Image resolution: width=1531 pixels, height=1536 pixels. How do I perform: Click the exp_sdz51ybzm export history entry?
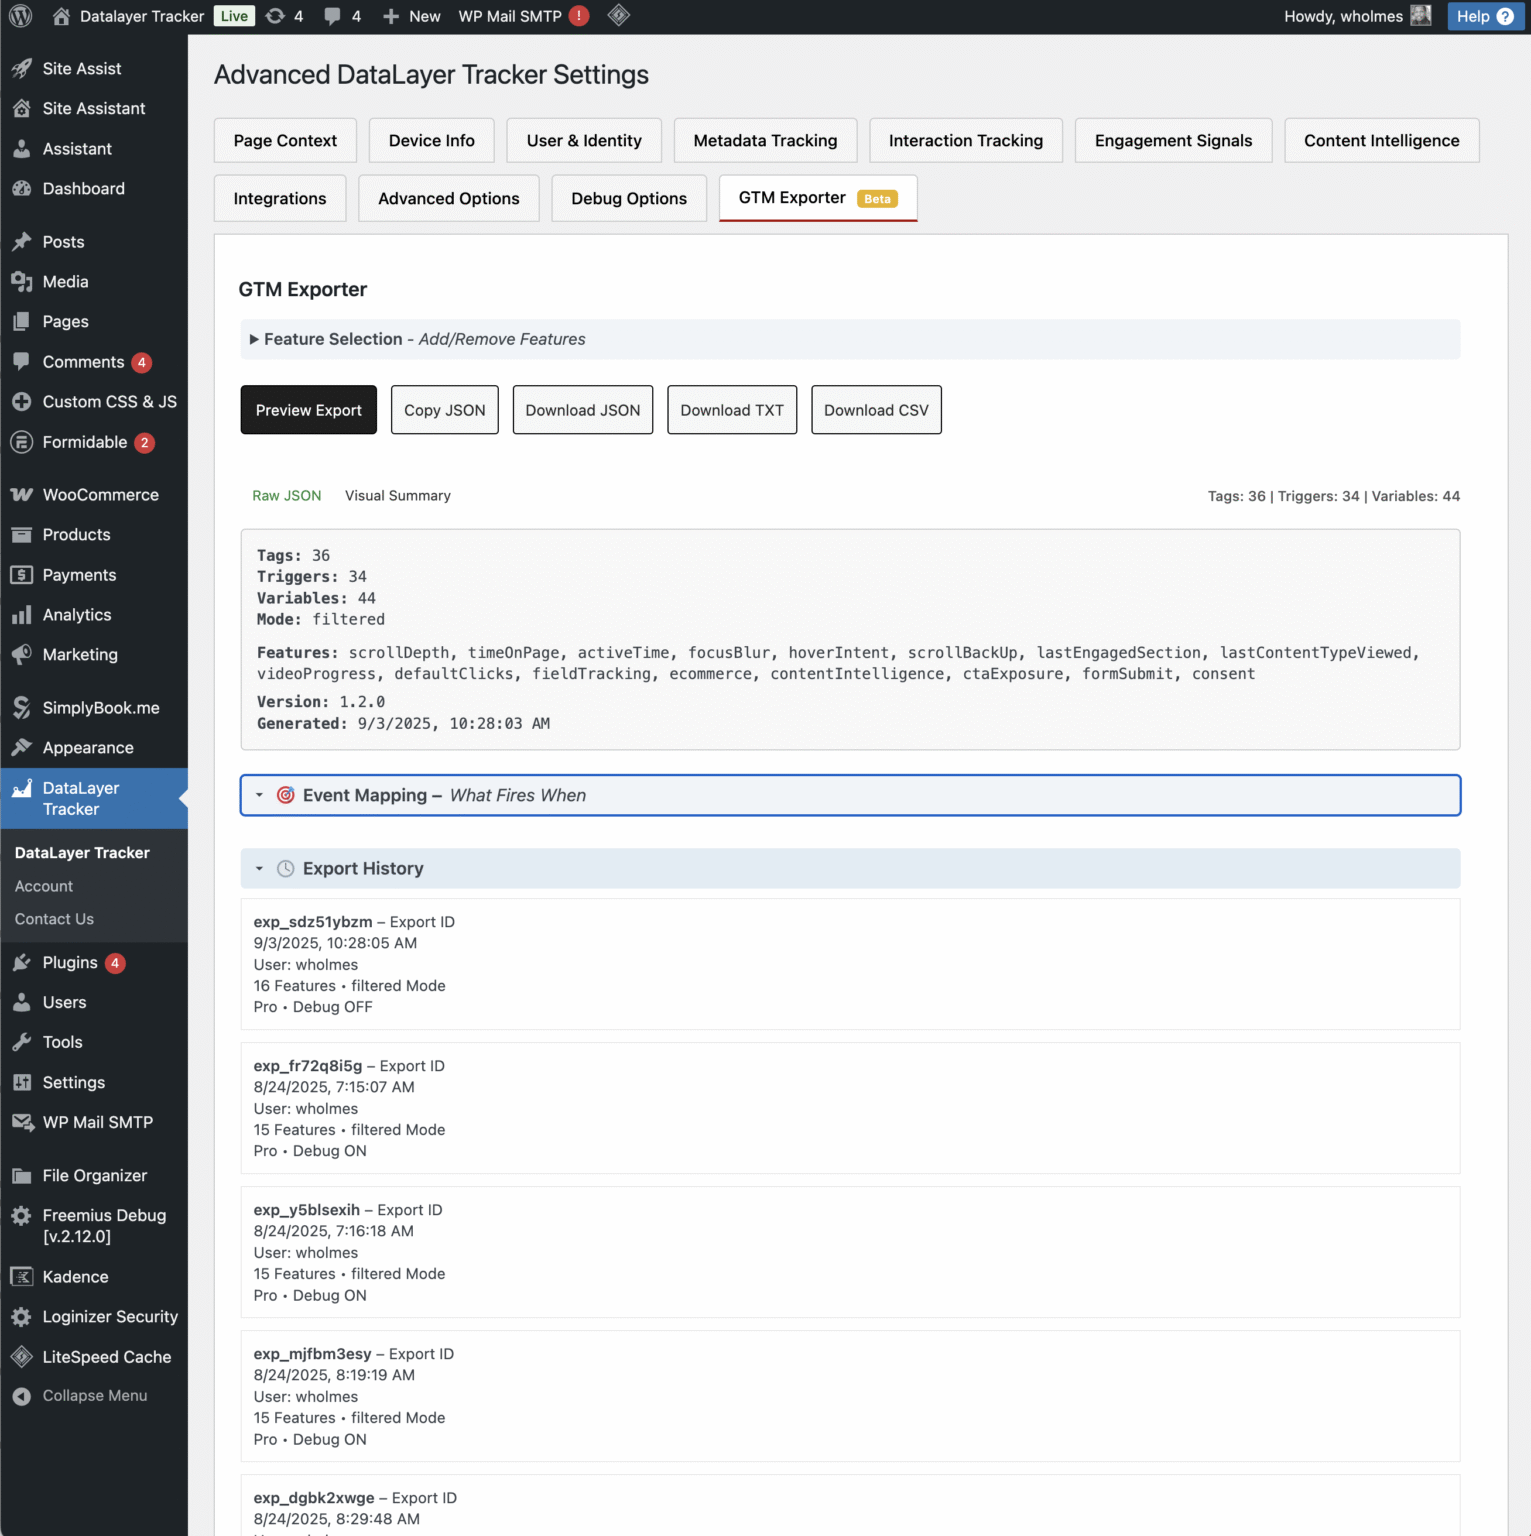pos(850,964)
